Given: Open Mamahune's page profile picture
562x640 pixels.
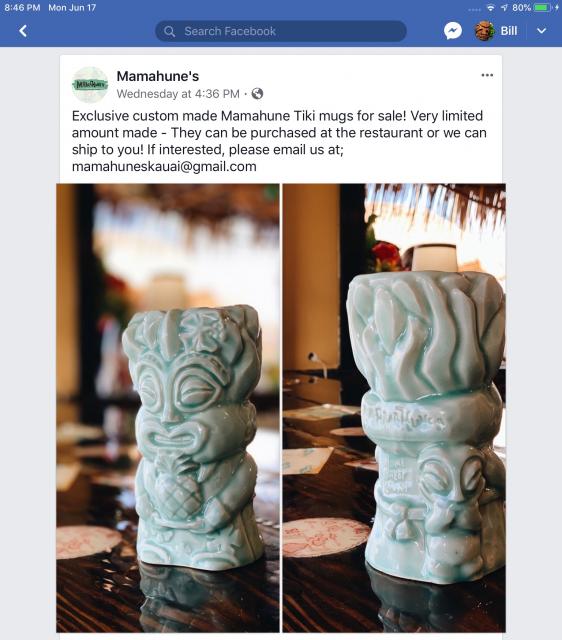Looking at the screenshot, I should tap(90, 84).
